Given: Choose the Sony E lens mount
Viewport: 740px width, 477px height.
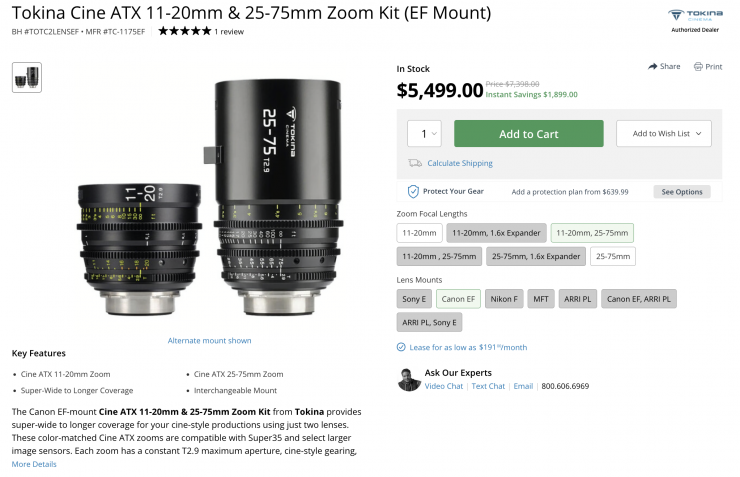Looking at the screenshot, I should [416, 298].
